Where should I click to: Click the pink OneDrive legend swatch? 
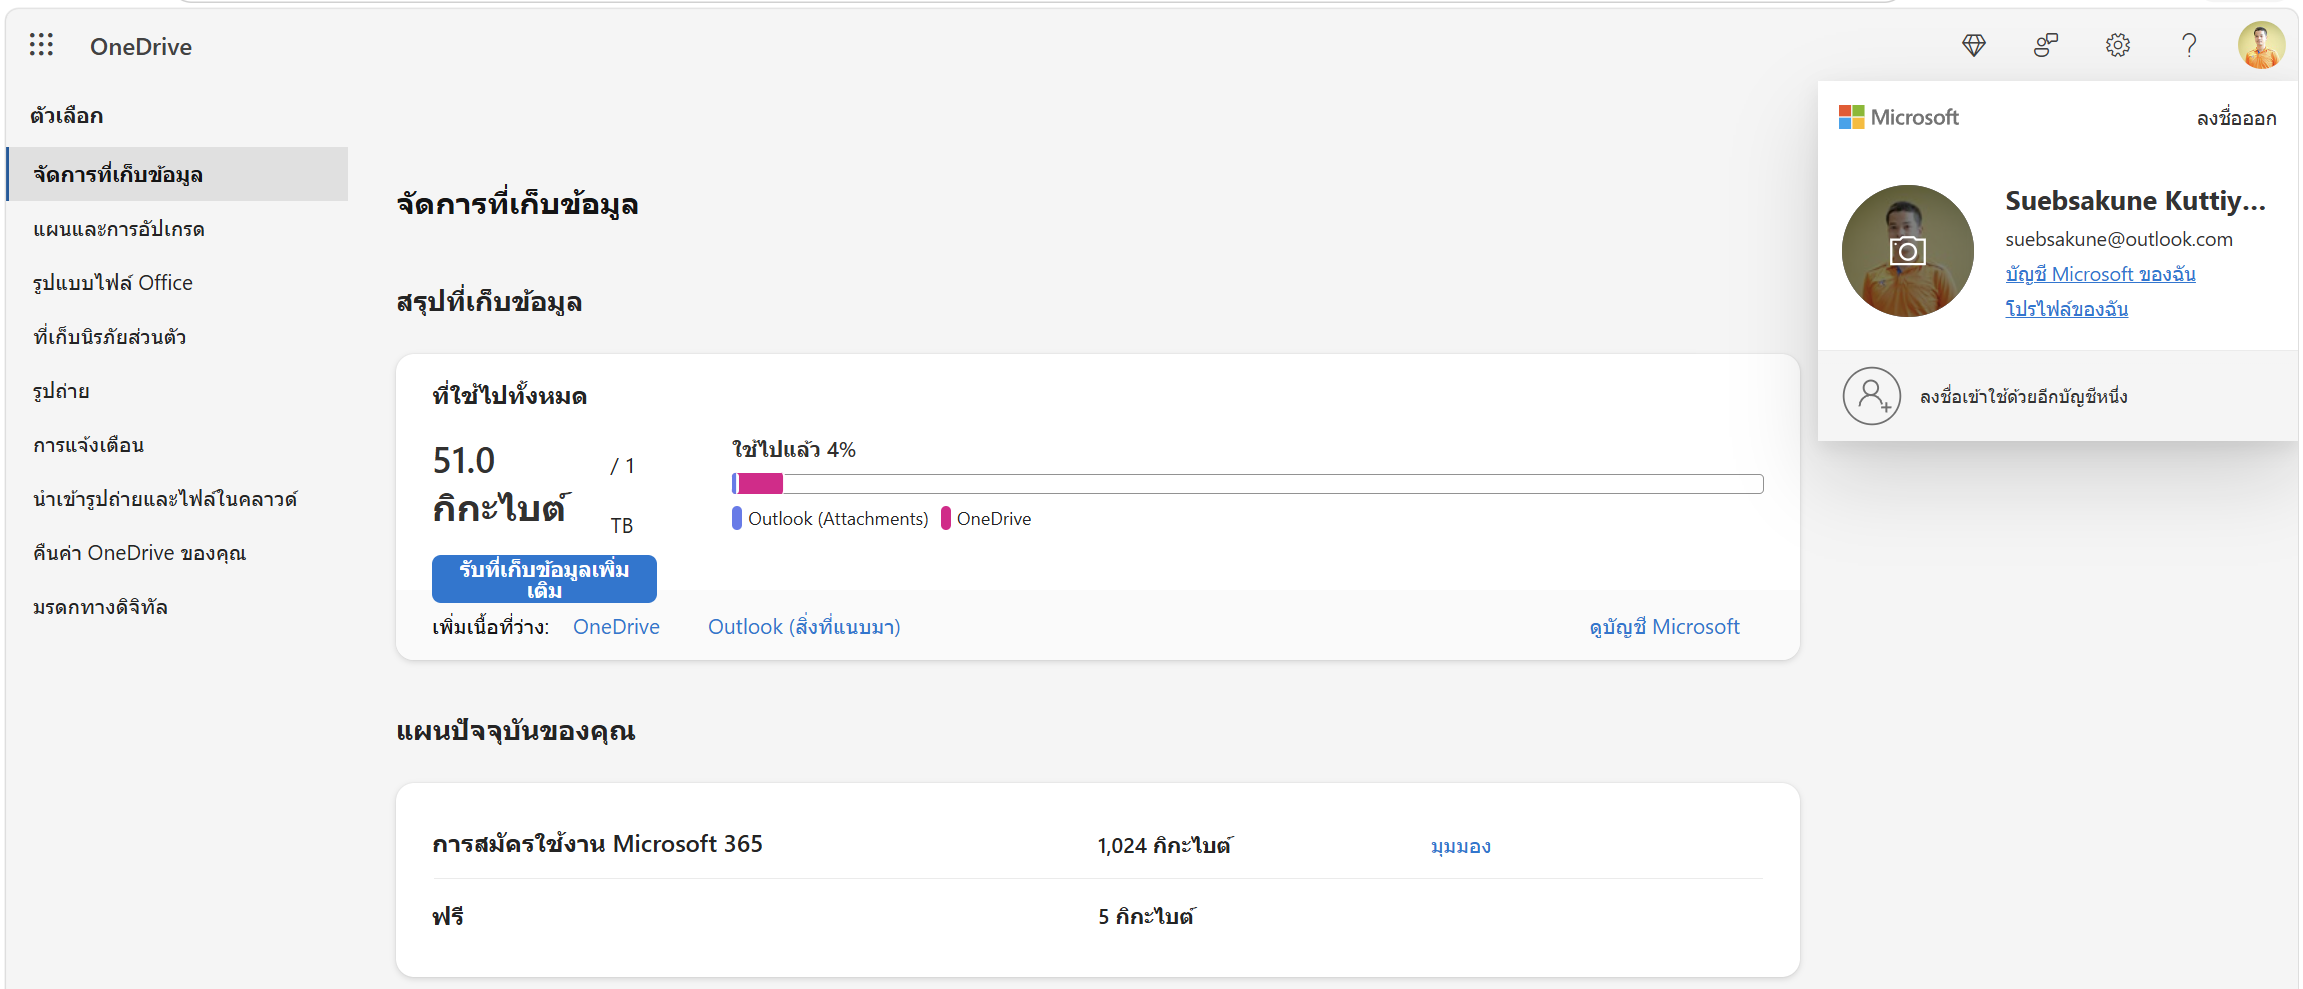click(946, 518)
